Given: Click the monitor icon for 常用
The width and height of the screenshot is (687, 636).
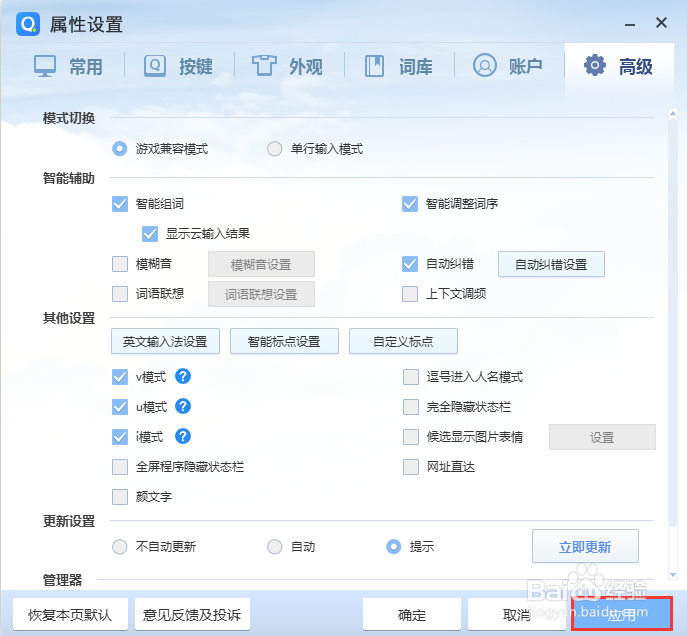Looking at the screenshot, I should point(45,66).
